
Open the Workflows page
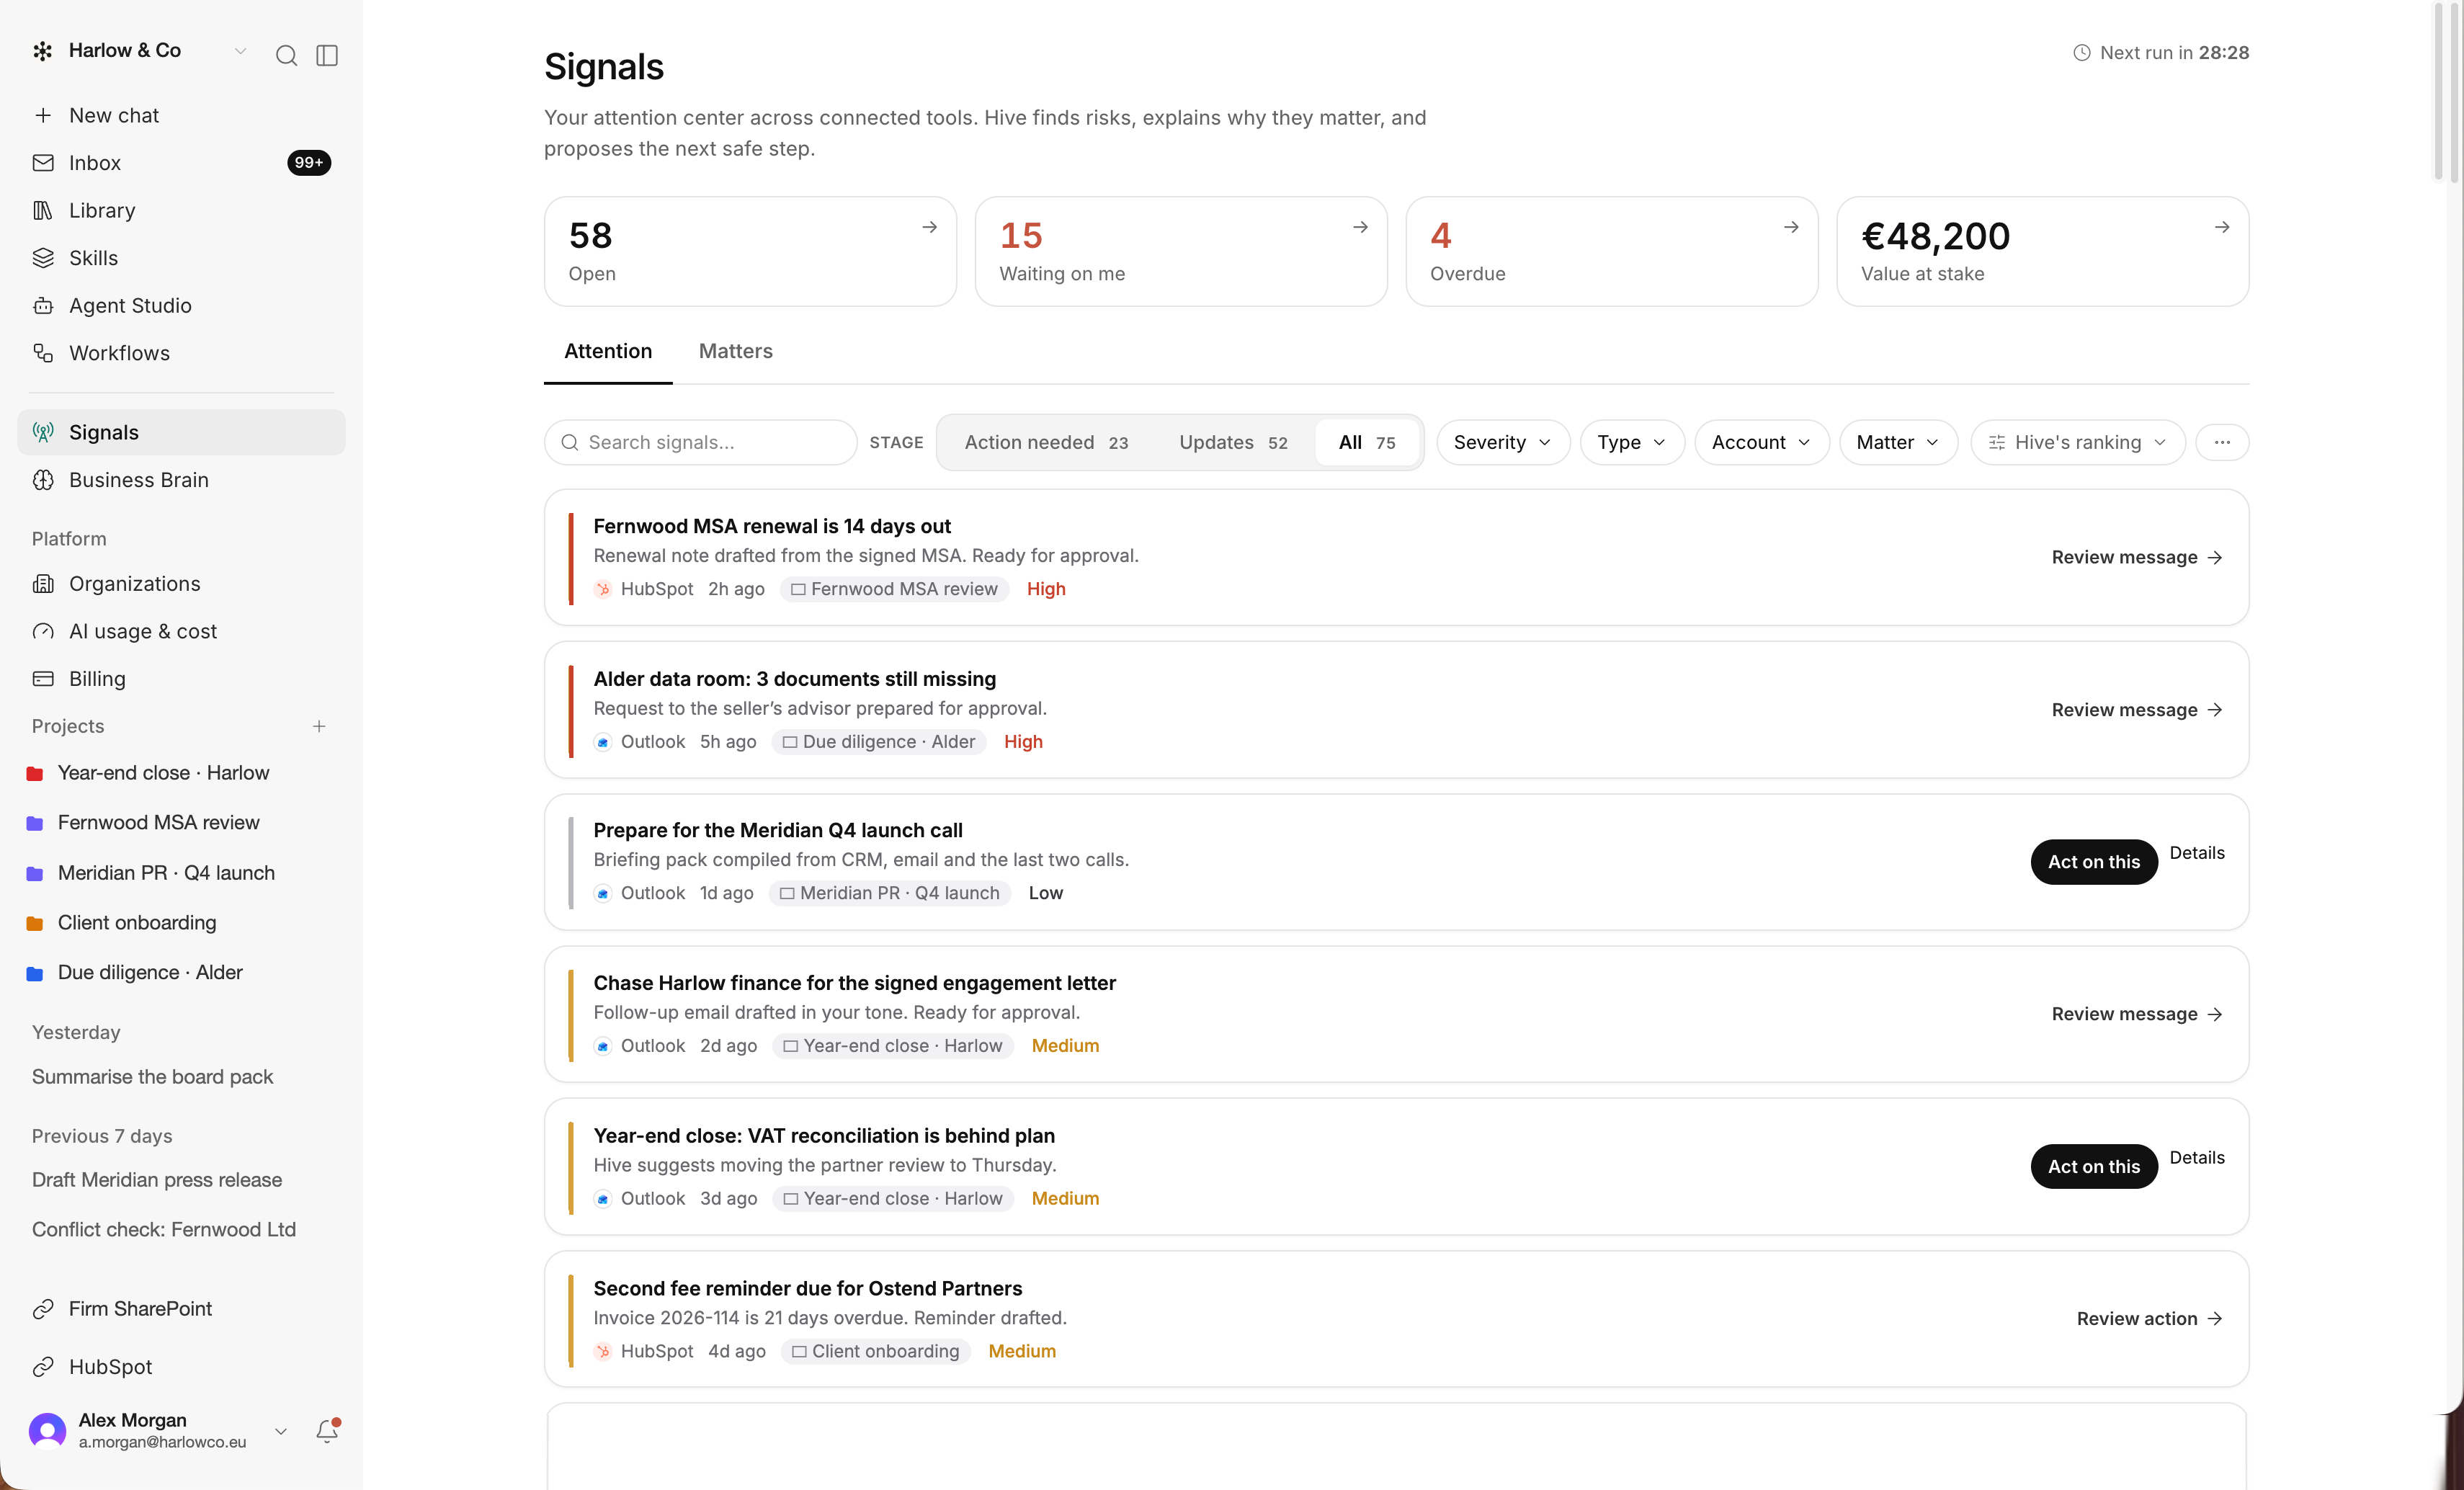click(181, 353)
